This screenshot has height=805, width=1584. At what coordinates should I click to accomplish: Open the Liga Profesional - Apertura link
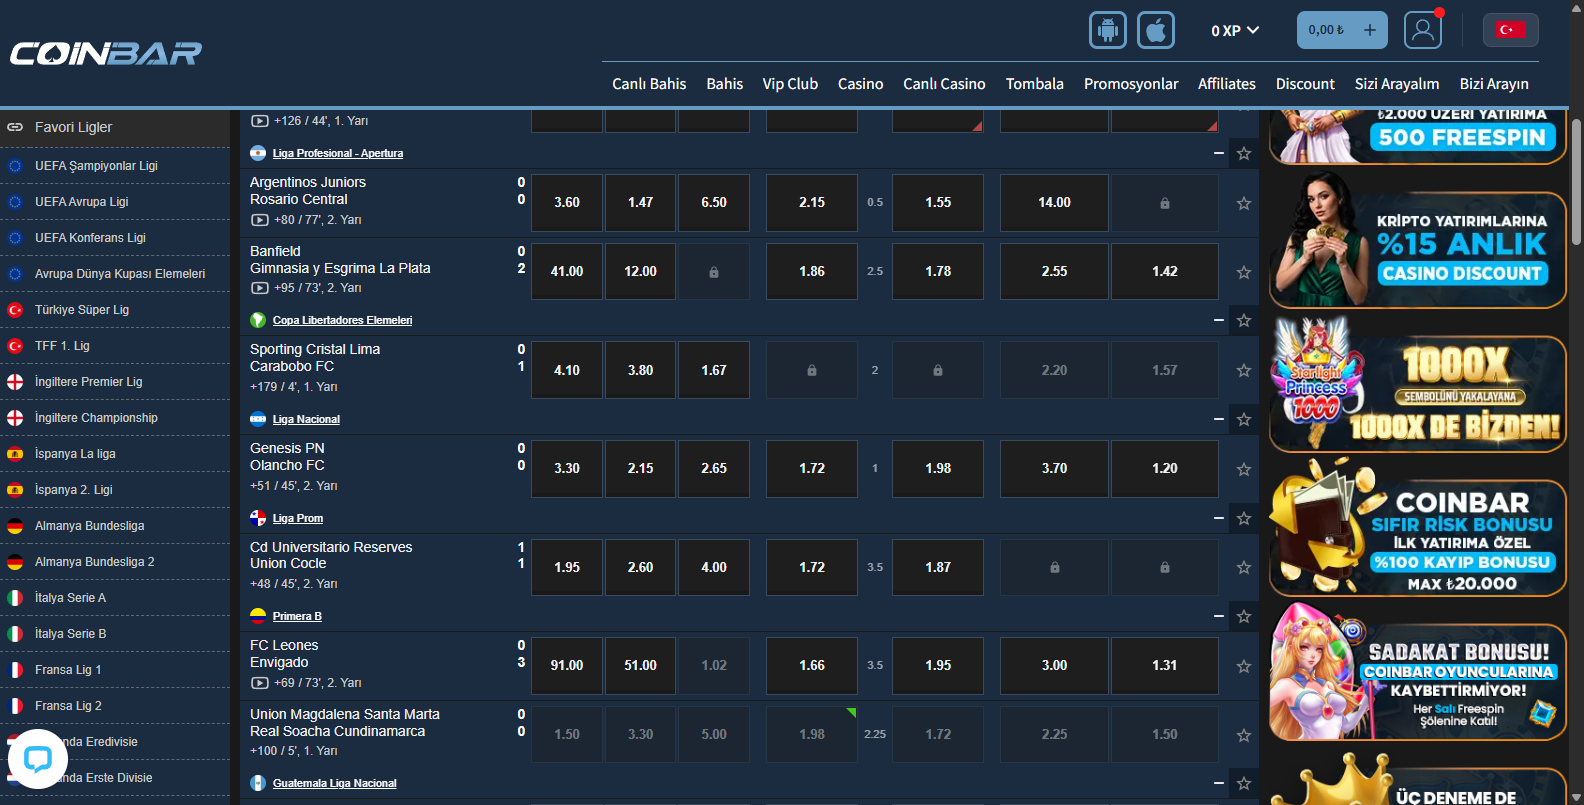pyautogui.click(x=338, y=153)
